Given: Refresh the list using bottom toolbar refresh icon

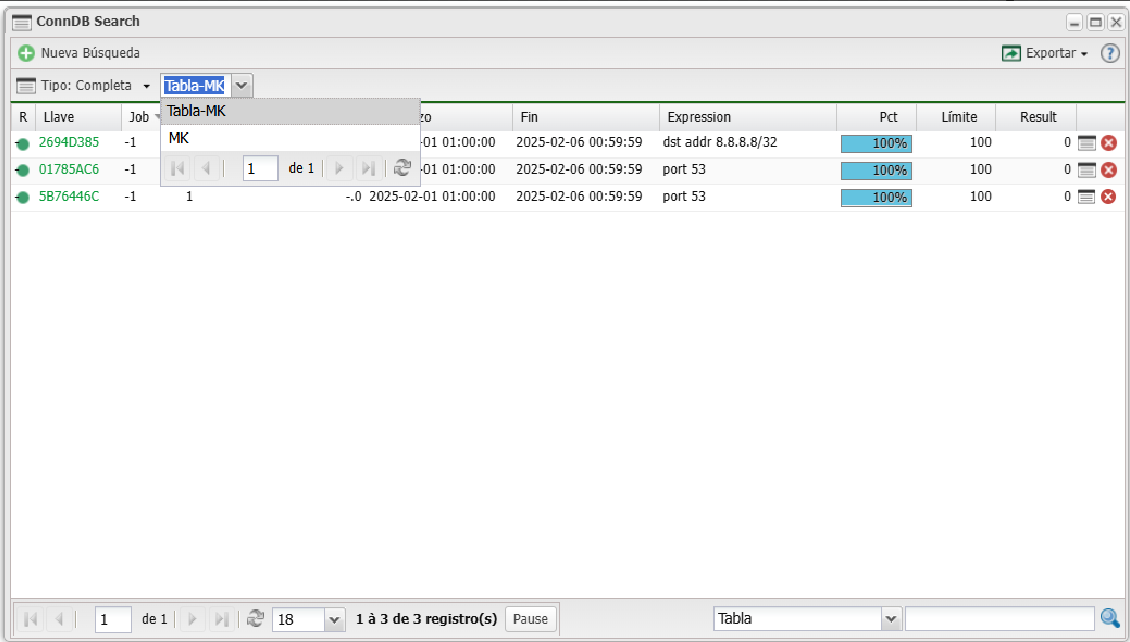Looking at the screenshot, I should [x=256, y=619].
